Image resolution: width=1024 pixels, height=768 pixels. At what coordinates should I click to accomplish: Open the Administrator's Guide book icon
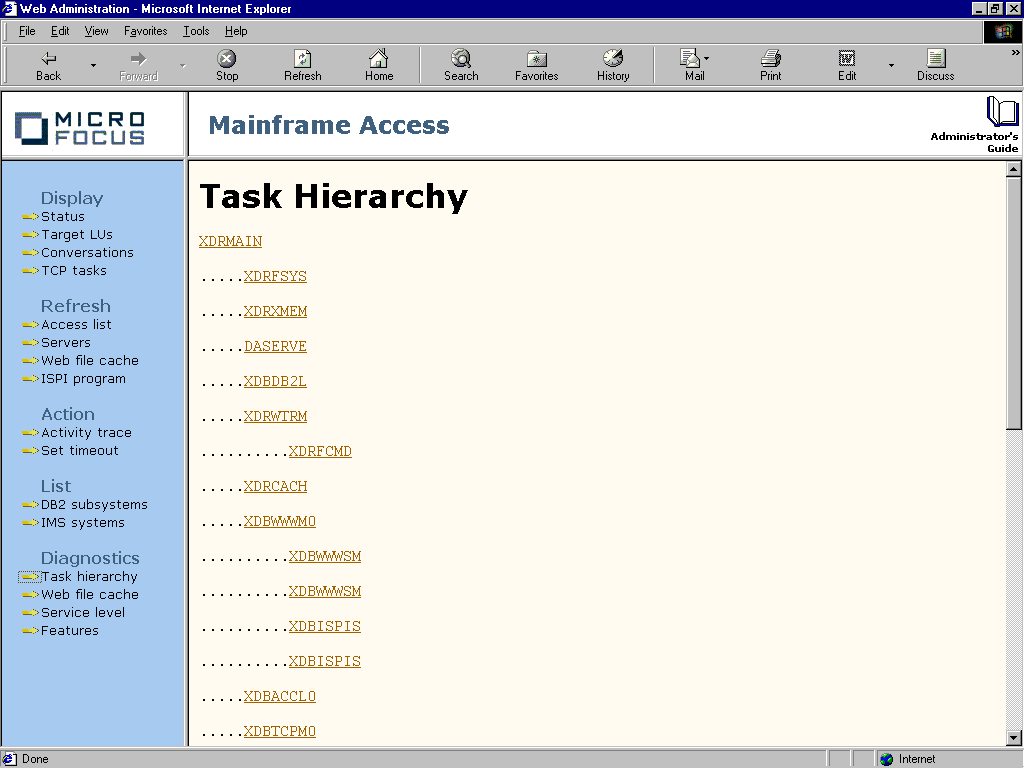click(x=1003, y=113)
